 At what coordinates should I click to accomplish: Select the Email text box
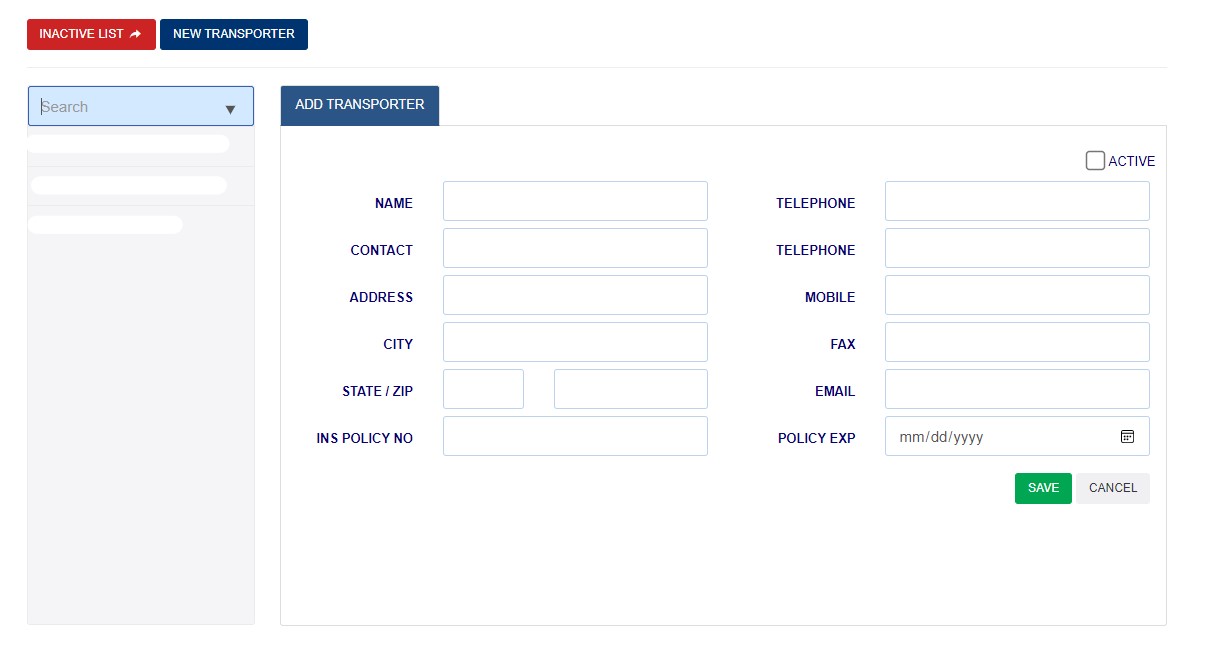[1017, 389]
